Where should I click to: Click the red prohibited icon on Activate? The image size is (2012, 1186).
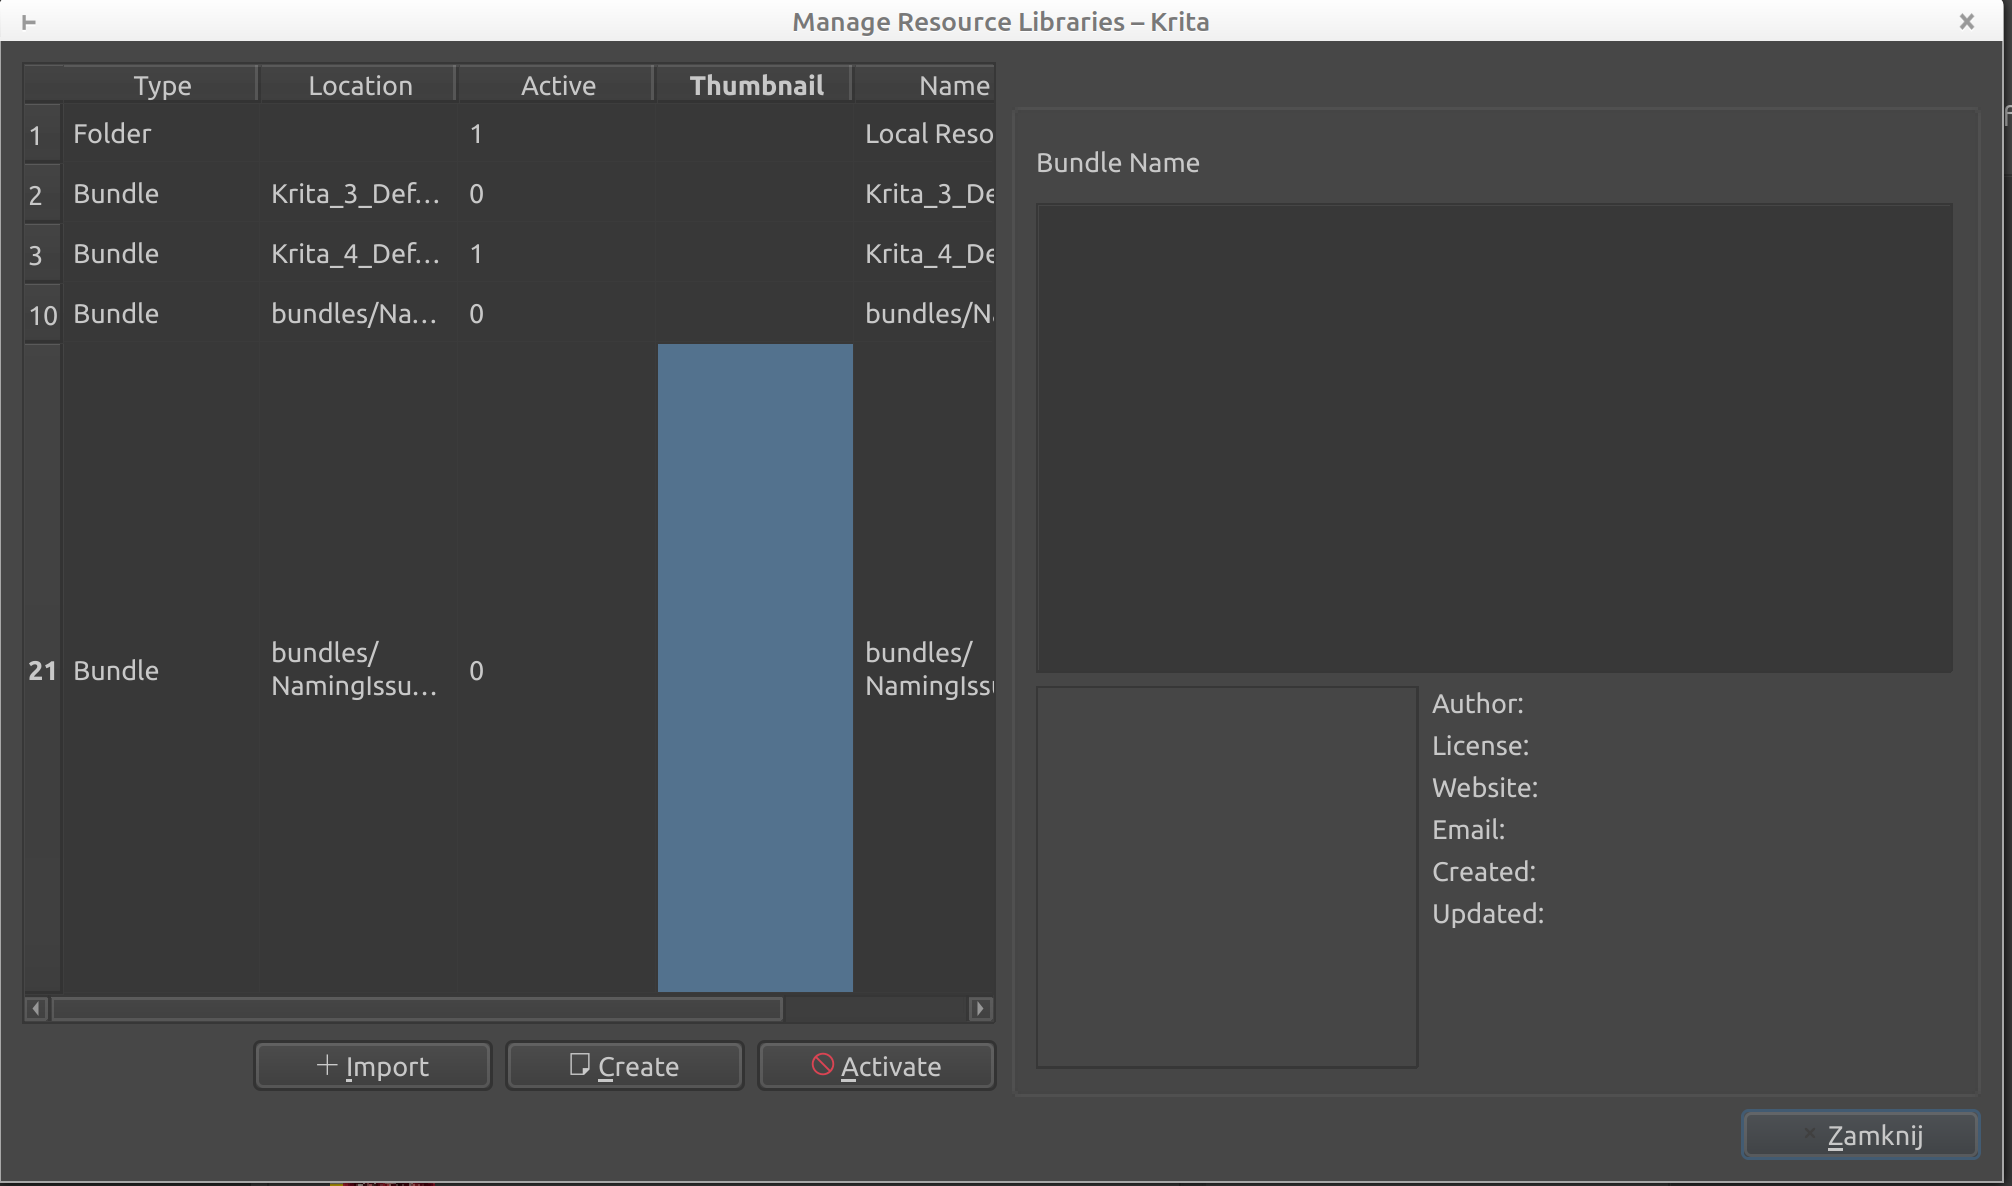[822, 1065]
